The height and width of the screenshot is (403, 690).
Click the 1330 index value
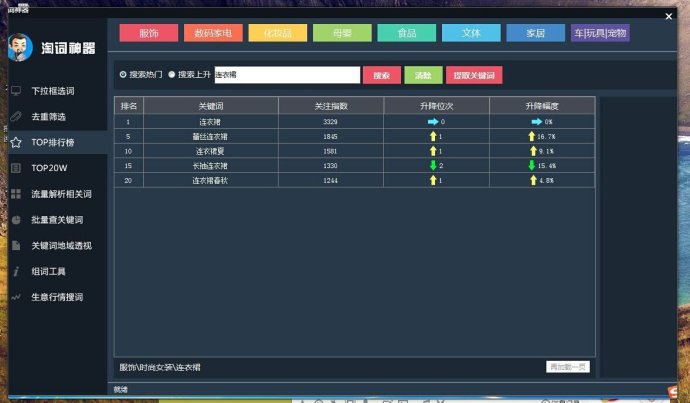click(330, 165)
